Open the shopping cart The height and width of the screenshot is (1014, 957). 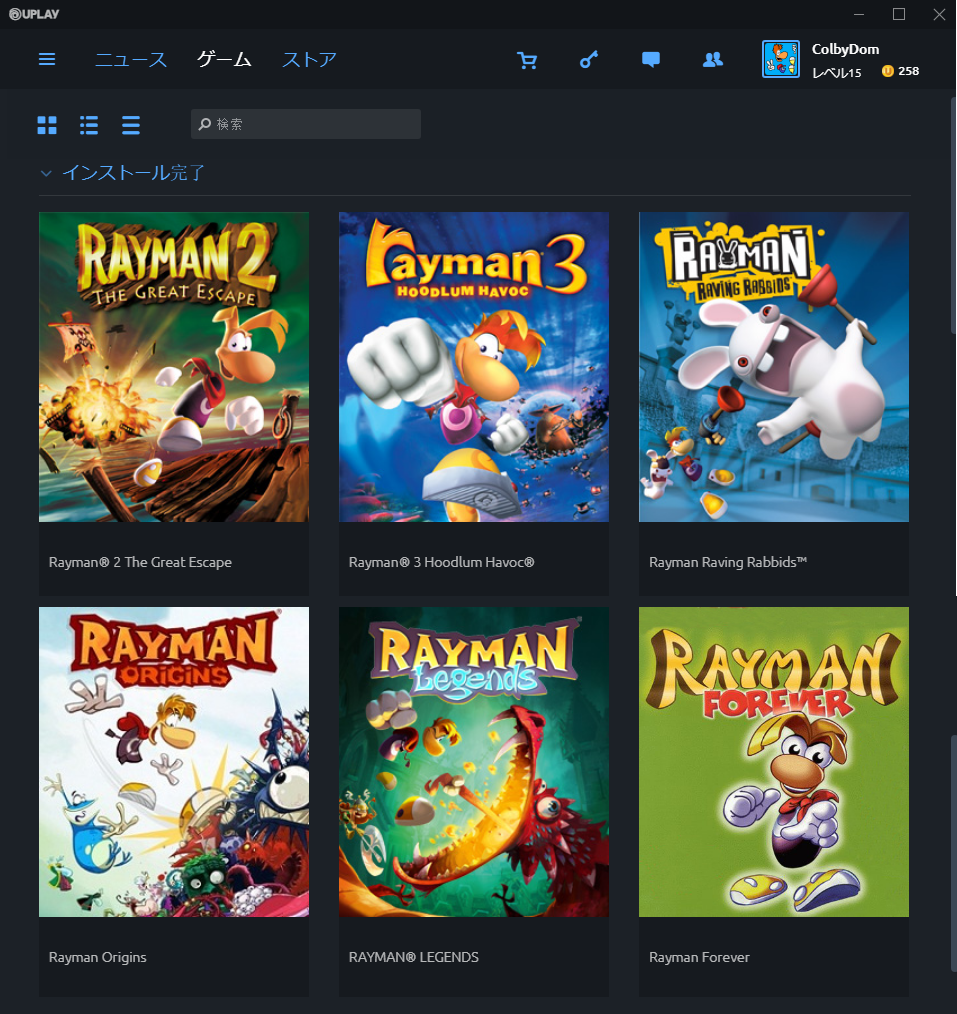[x=527, y=60]
